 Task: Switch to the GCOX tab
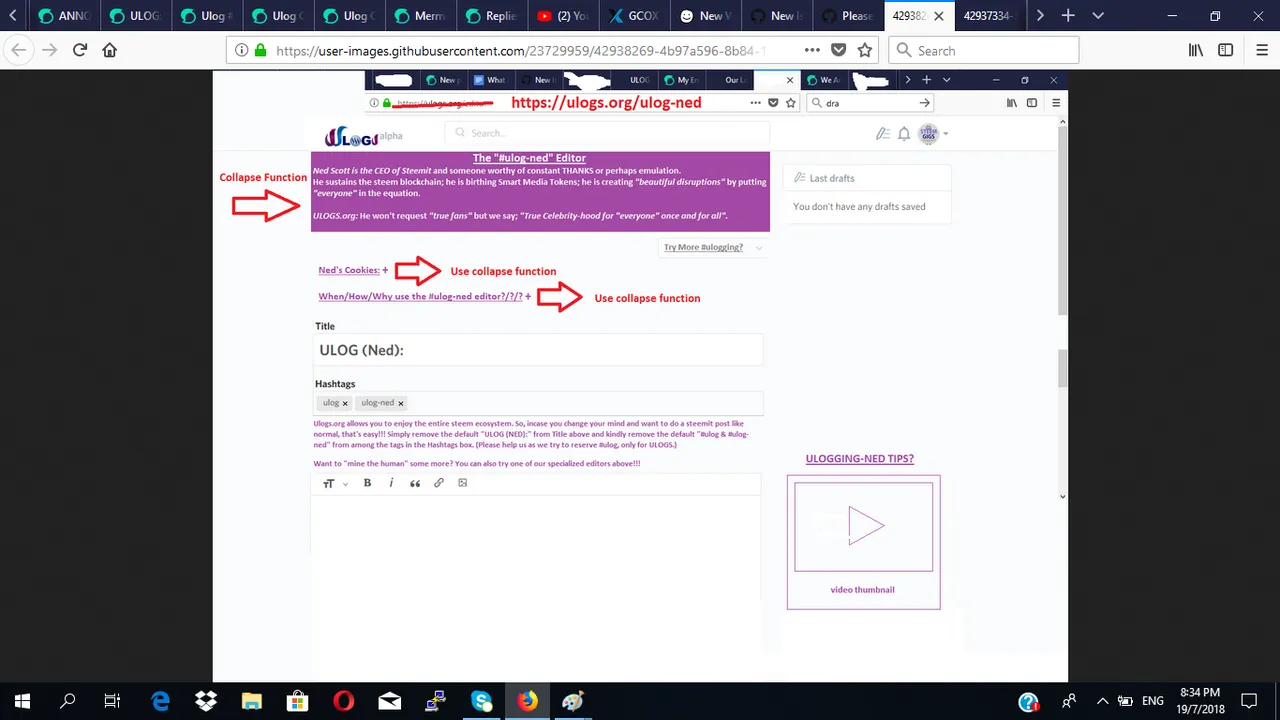633,16
